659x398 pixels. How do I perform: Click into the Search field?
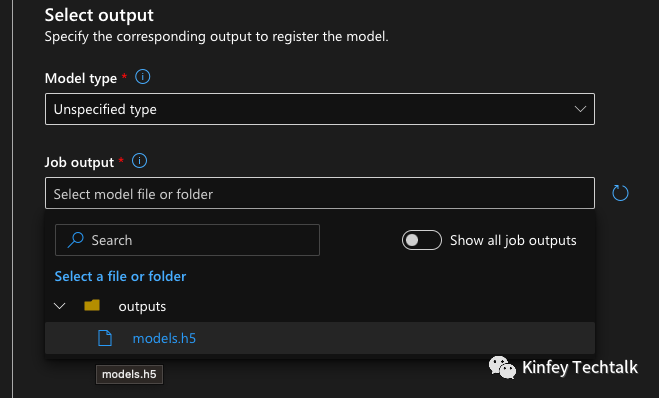pos(187,240)
